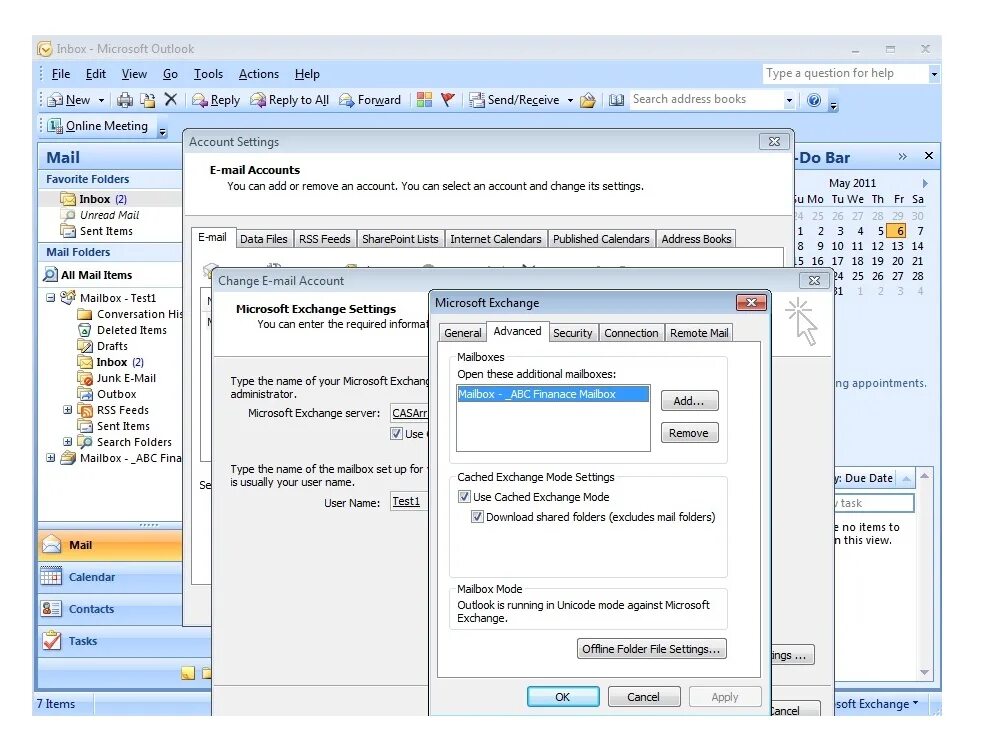Screen dimensions: 992x754
Task: Click the Online Meeting toolbar button
Action: point(98,126)
